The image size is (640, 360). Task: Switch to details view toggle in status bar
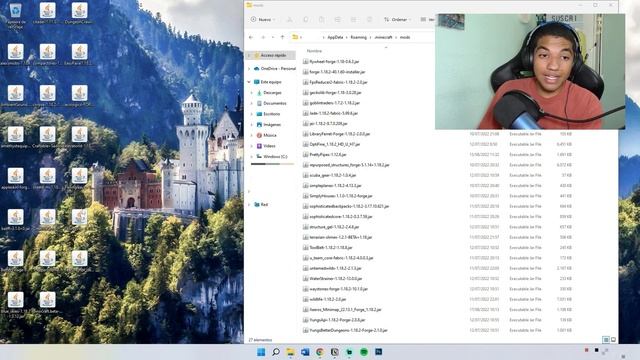pyautogui.click(x=606, y=340)
